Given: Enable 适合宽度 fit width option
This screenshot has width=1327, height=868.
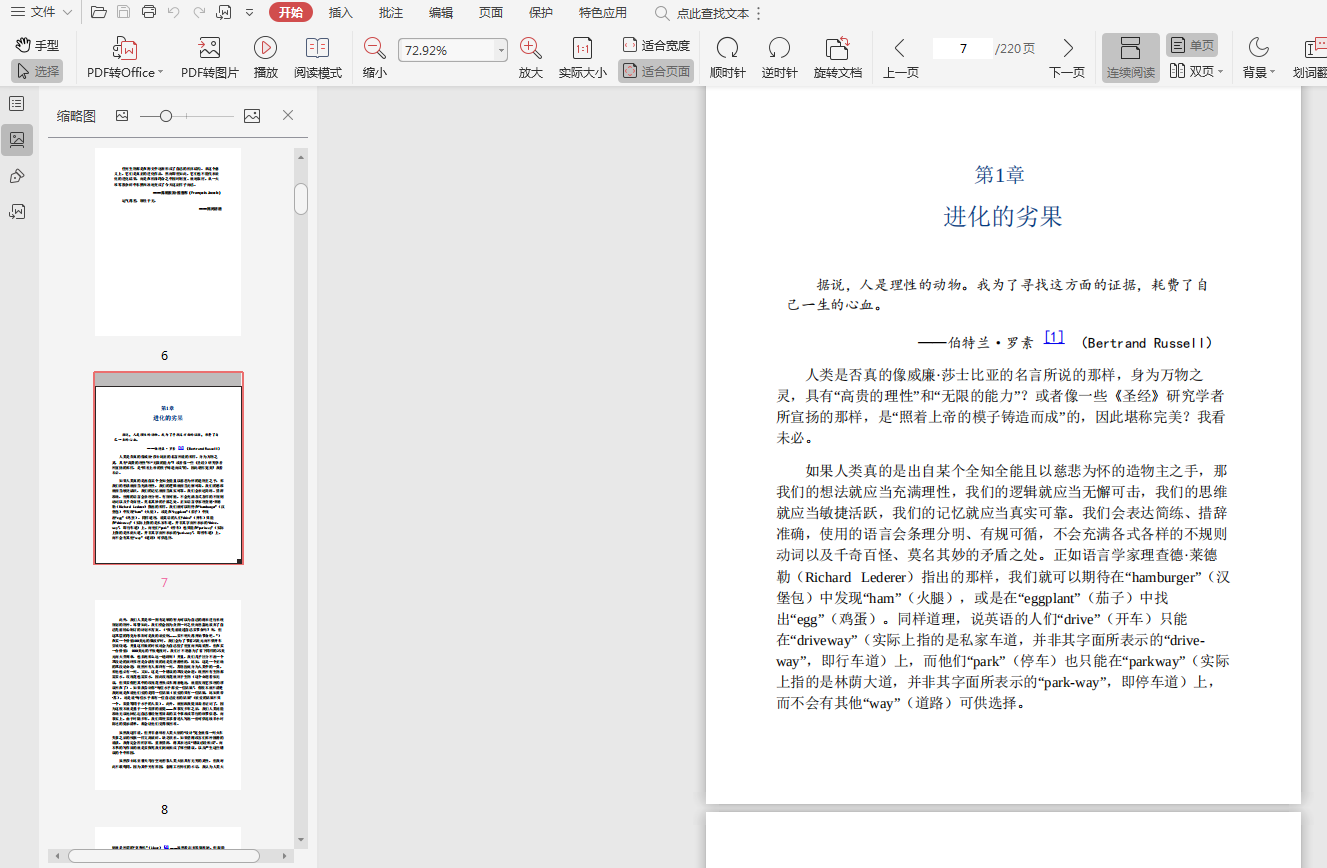Looking at the screenshot, I should click(656, 45).
